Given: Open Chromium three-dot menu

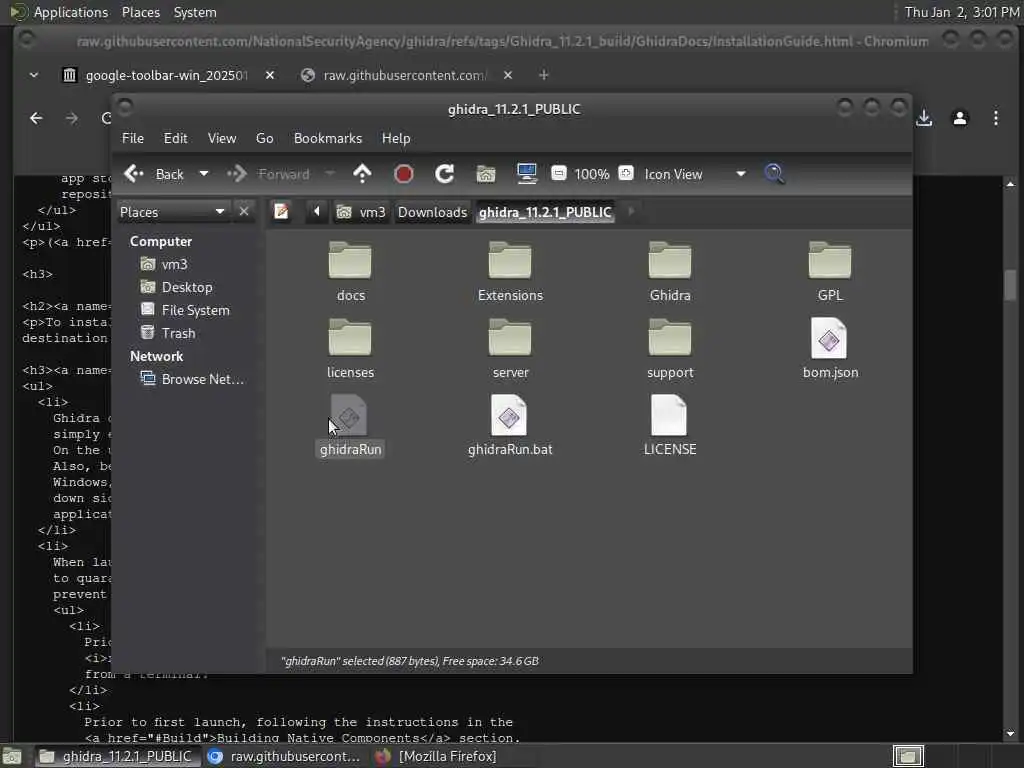Looking at the screenshot, I should pos(996,118).
